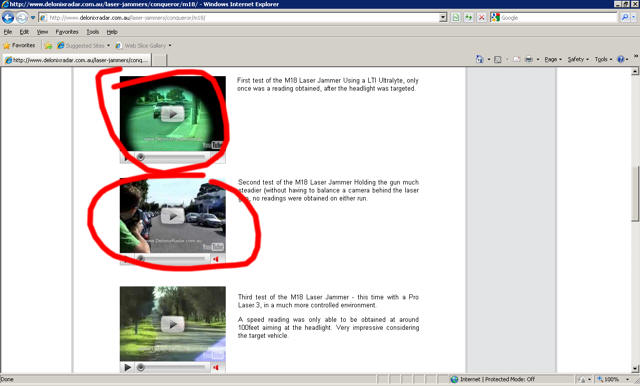Click the page scrollbar up arrow
This screenshot has height=386, width=640.
(x=635, y=71)
